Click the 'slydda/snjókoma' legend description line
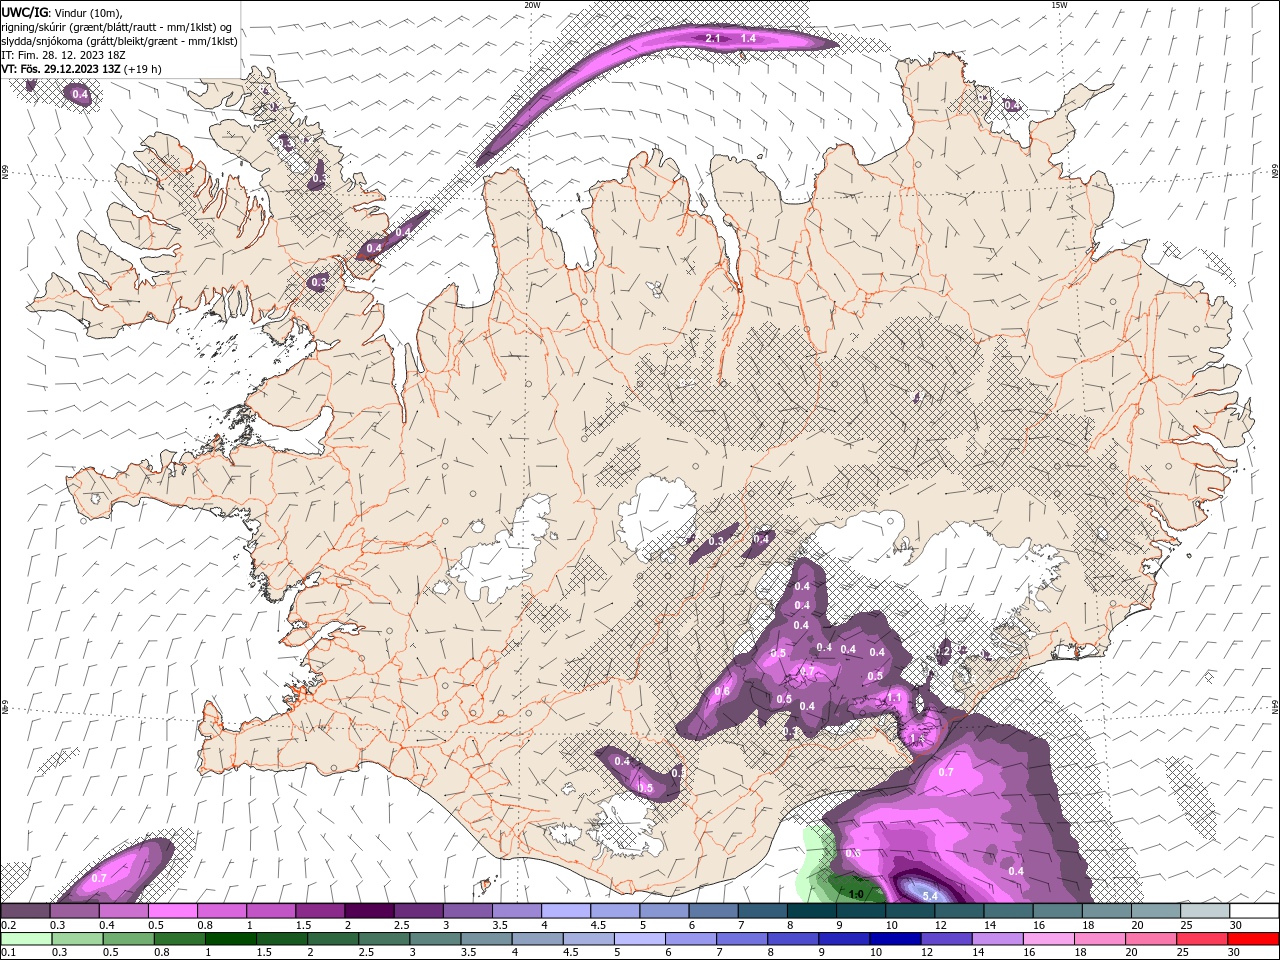 tap(120, 41)
